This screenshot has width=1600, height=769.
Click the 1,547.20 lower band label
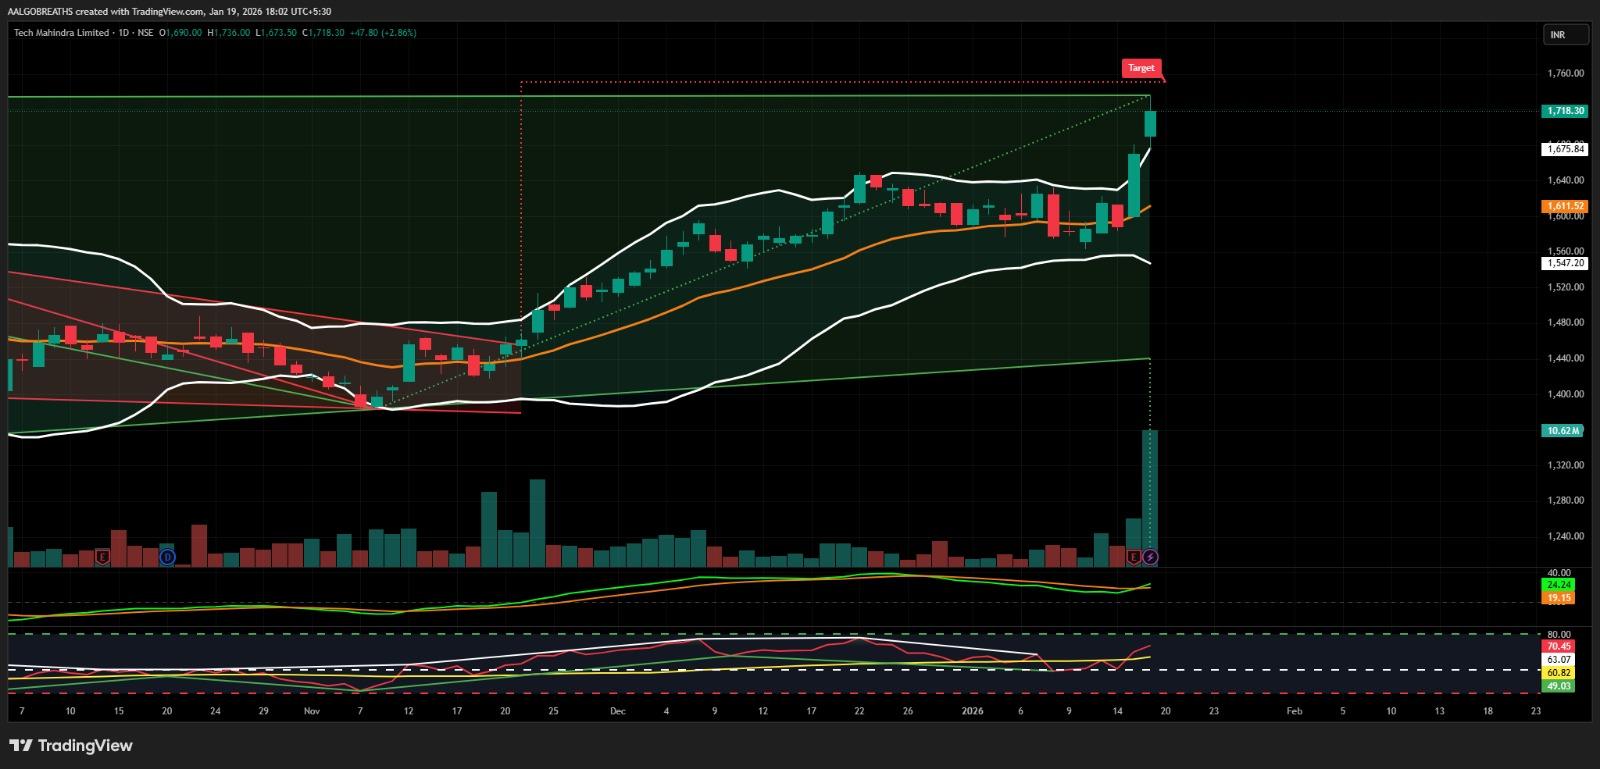pyautogui.click(x=1564, y=263)
